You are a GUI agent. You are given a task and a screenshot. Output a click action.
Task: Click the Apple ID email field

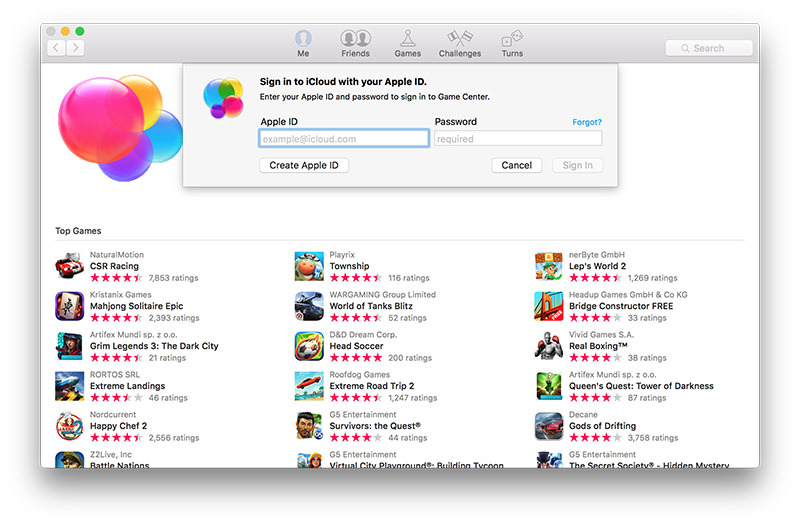click(x=344, y=138)
